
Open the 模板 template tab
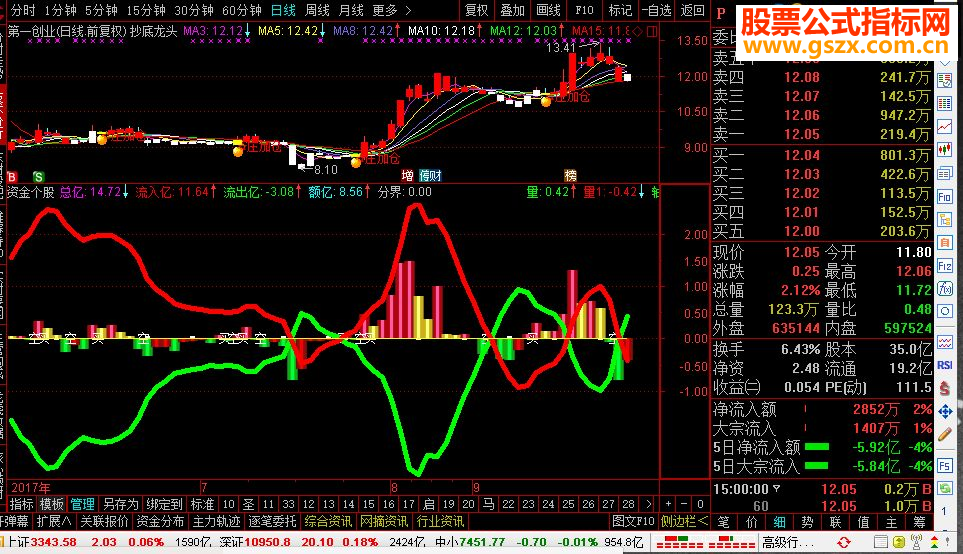coord(52,504)
